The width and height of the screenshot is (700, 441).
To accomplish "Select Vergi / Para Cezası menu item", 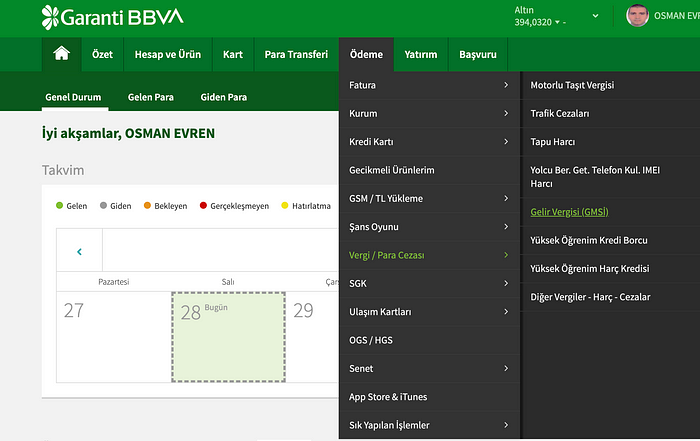I will [429, 255].
